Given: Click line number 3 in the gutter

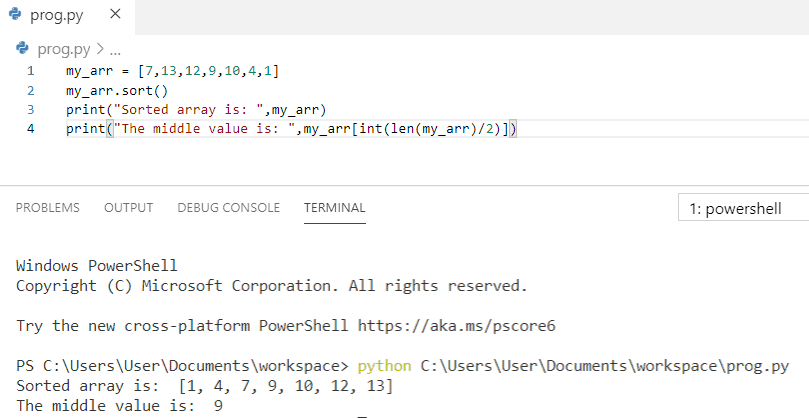Looking at the screenshot, I should (x=30, y=109).
